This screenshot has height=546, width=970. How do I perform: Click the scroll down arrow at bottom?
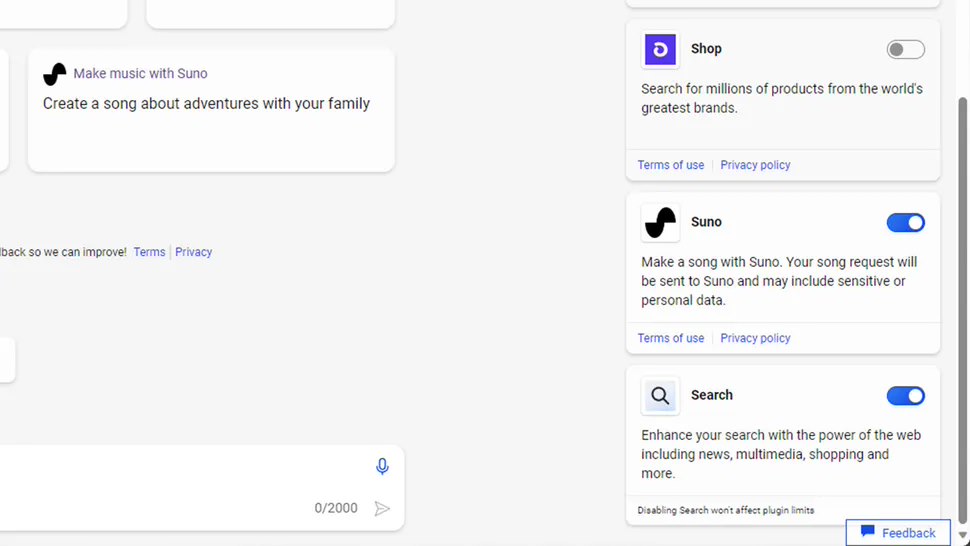tap(963, 536)
